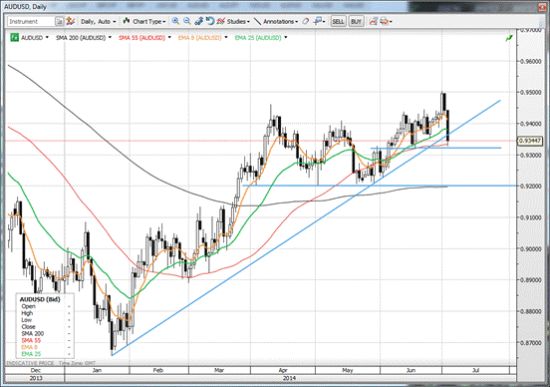This screenshot has height=387, width=550.
Task: Click the Instrument search field
Action: 31,21
